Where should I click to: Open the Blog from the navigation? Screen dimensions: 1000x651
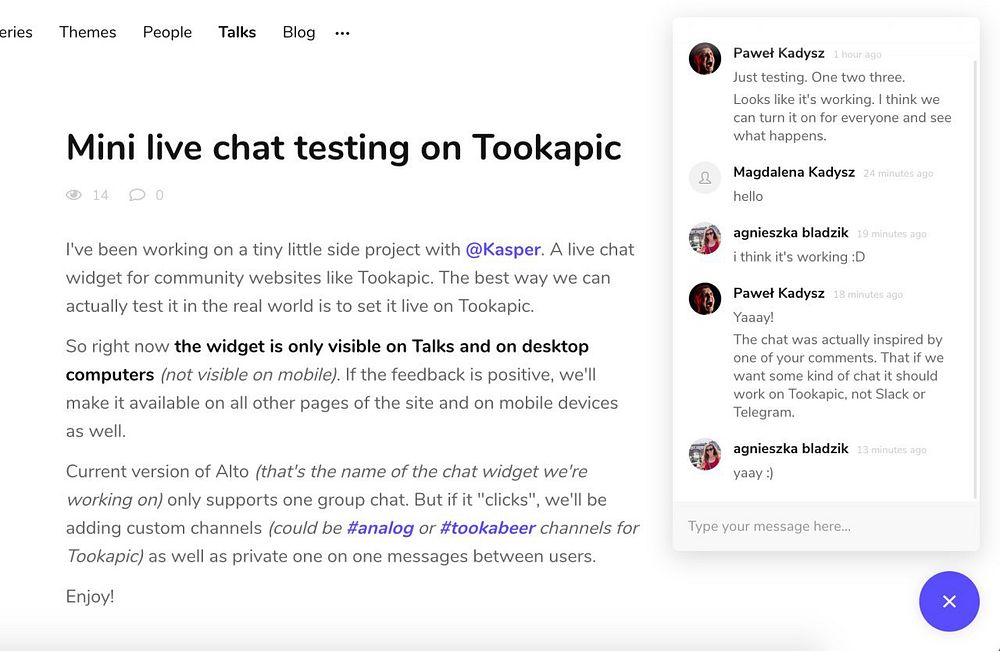(x=299, y=32)
